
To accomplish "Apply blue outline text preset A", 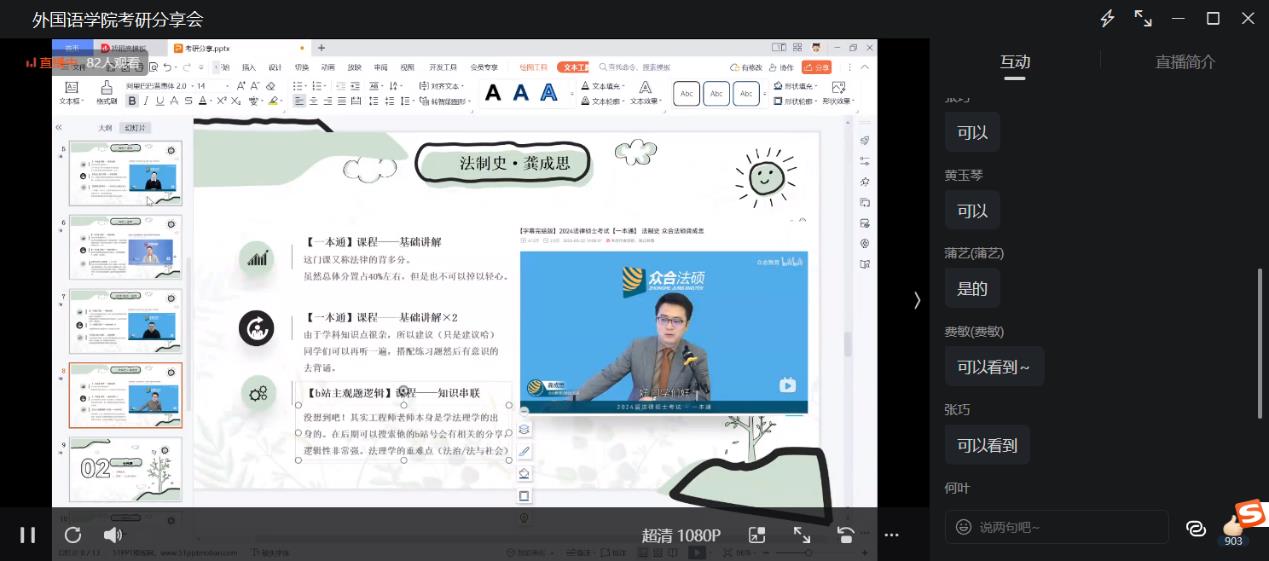I will coord(549,93).
